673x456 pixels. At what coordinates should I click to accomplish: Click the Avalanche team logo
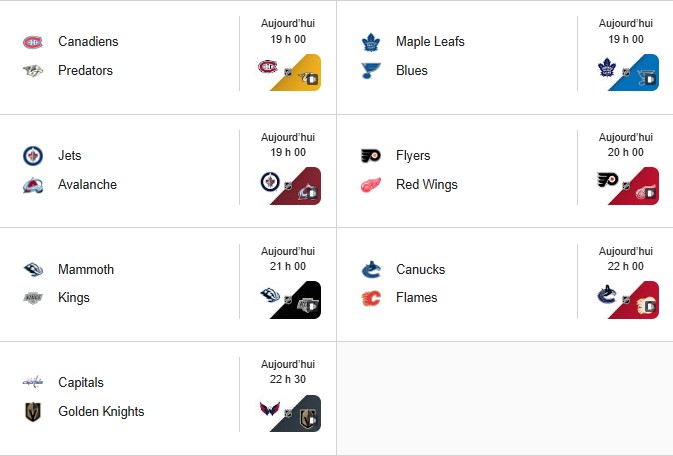tap(33, 185)
